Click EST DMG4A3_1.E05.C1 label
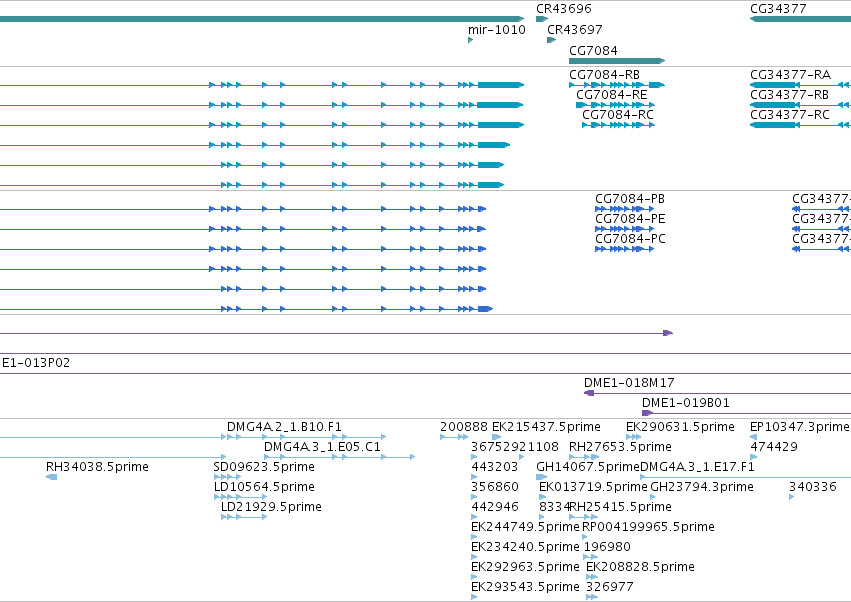Screen dimensions: 851x602 322,447
